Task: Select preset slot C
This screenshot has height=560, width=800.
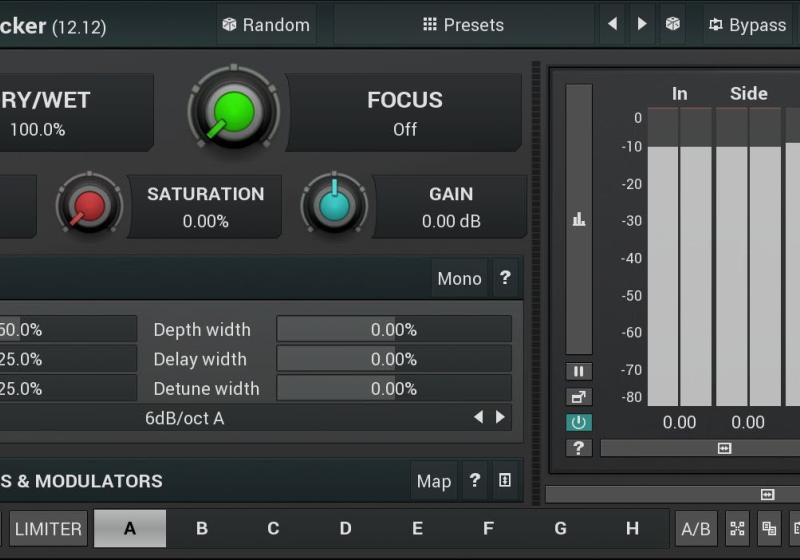Action: click(273, 529)
